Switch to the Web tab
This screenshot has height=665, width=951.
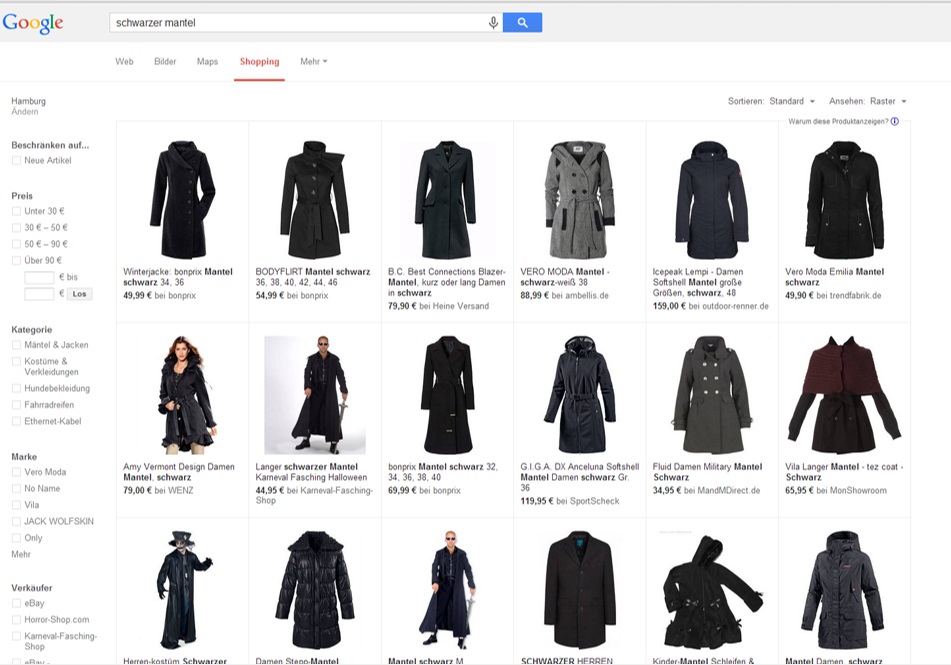[x=124, y=61]
